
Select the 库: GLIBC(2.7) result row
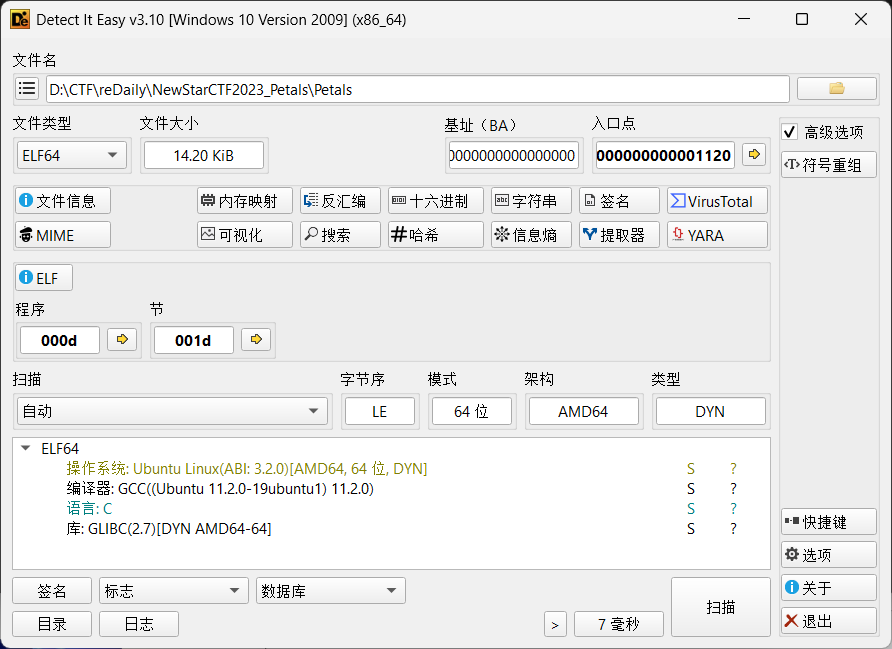click(x=169, y=528)
